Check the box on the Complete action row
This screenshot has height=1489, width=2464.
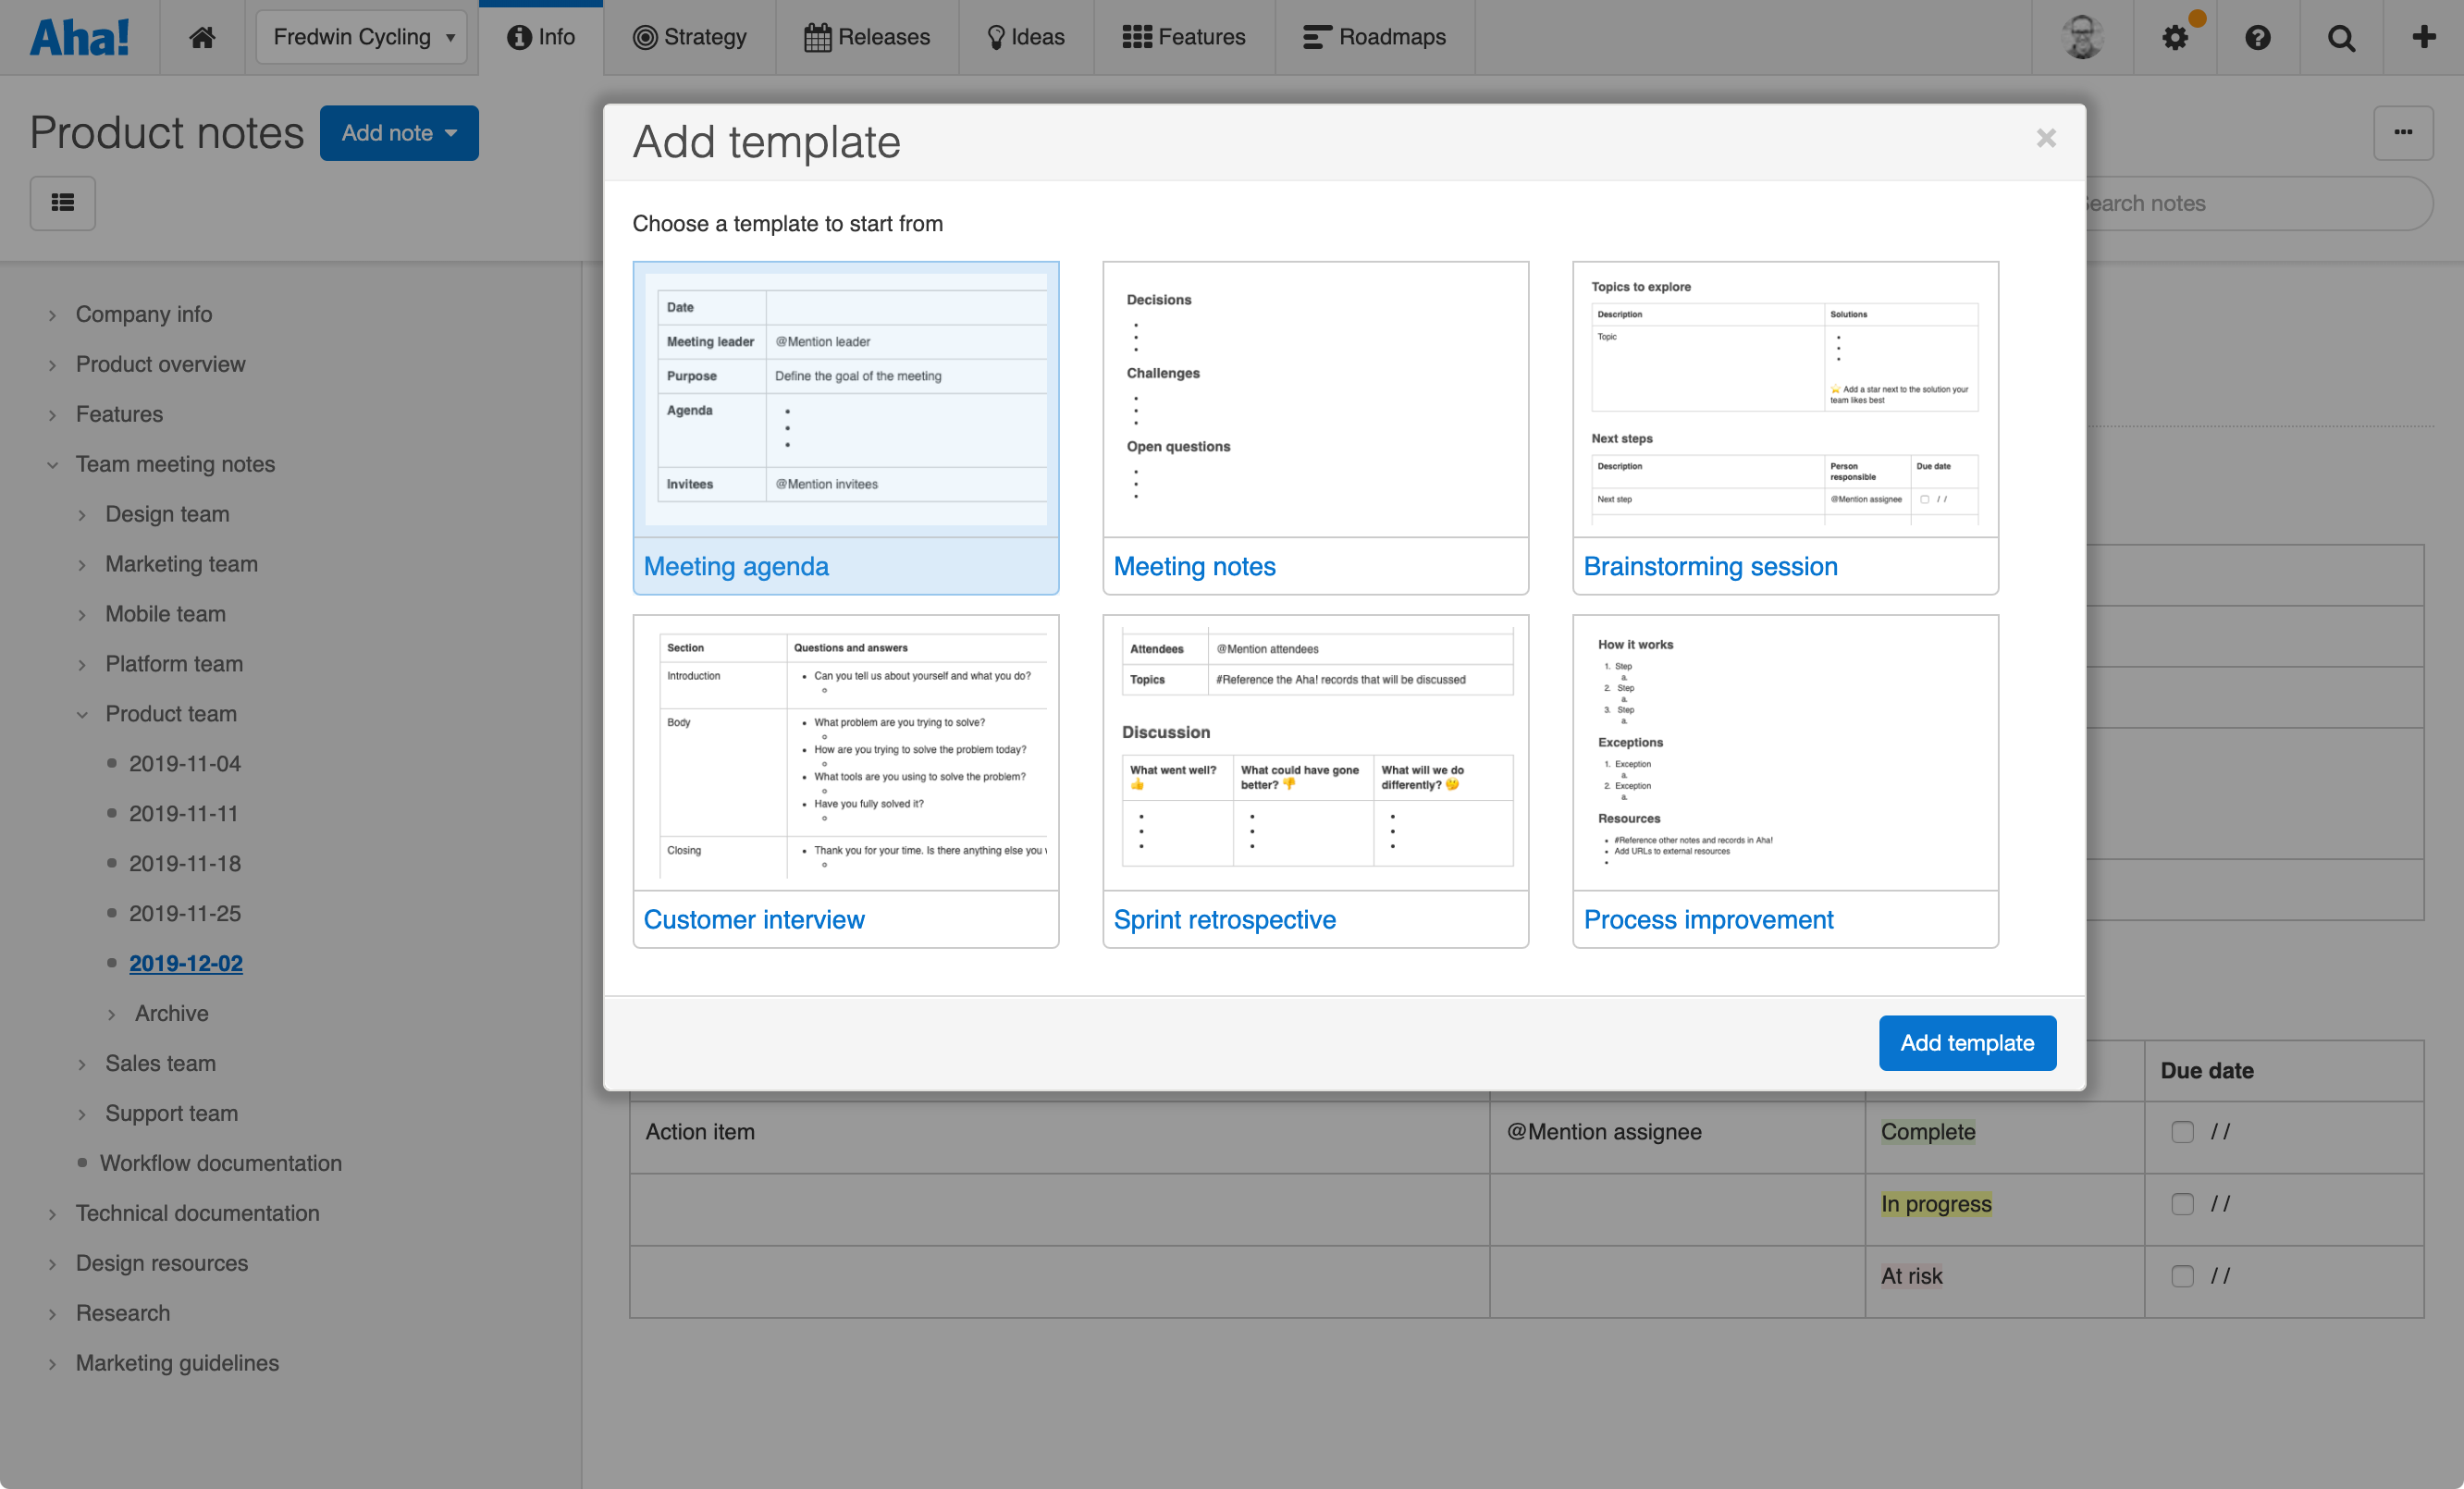(x=2183, y=1131)
